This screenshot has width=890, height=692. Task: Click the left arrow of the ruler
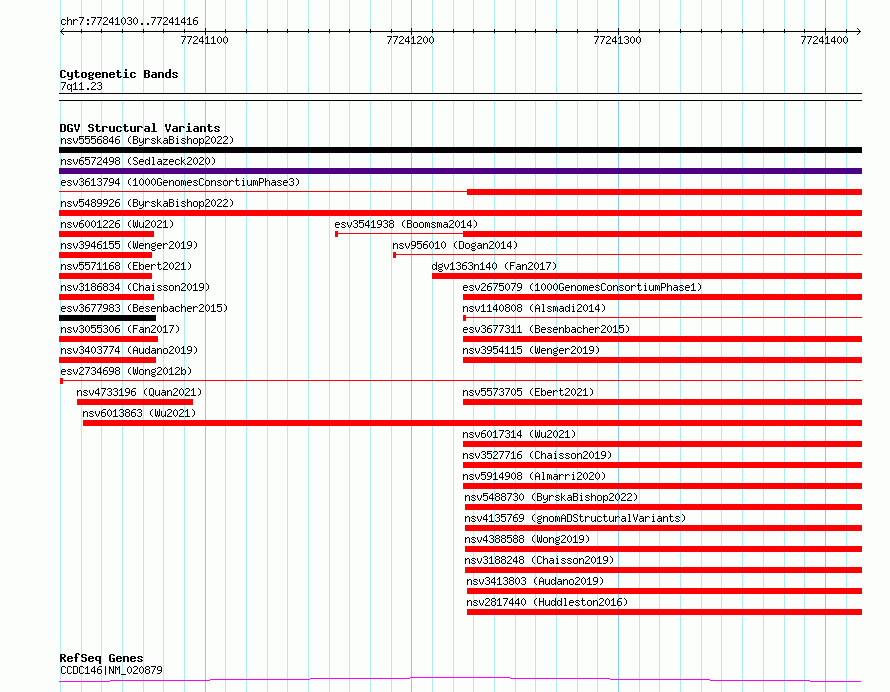[62, 31]
